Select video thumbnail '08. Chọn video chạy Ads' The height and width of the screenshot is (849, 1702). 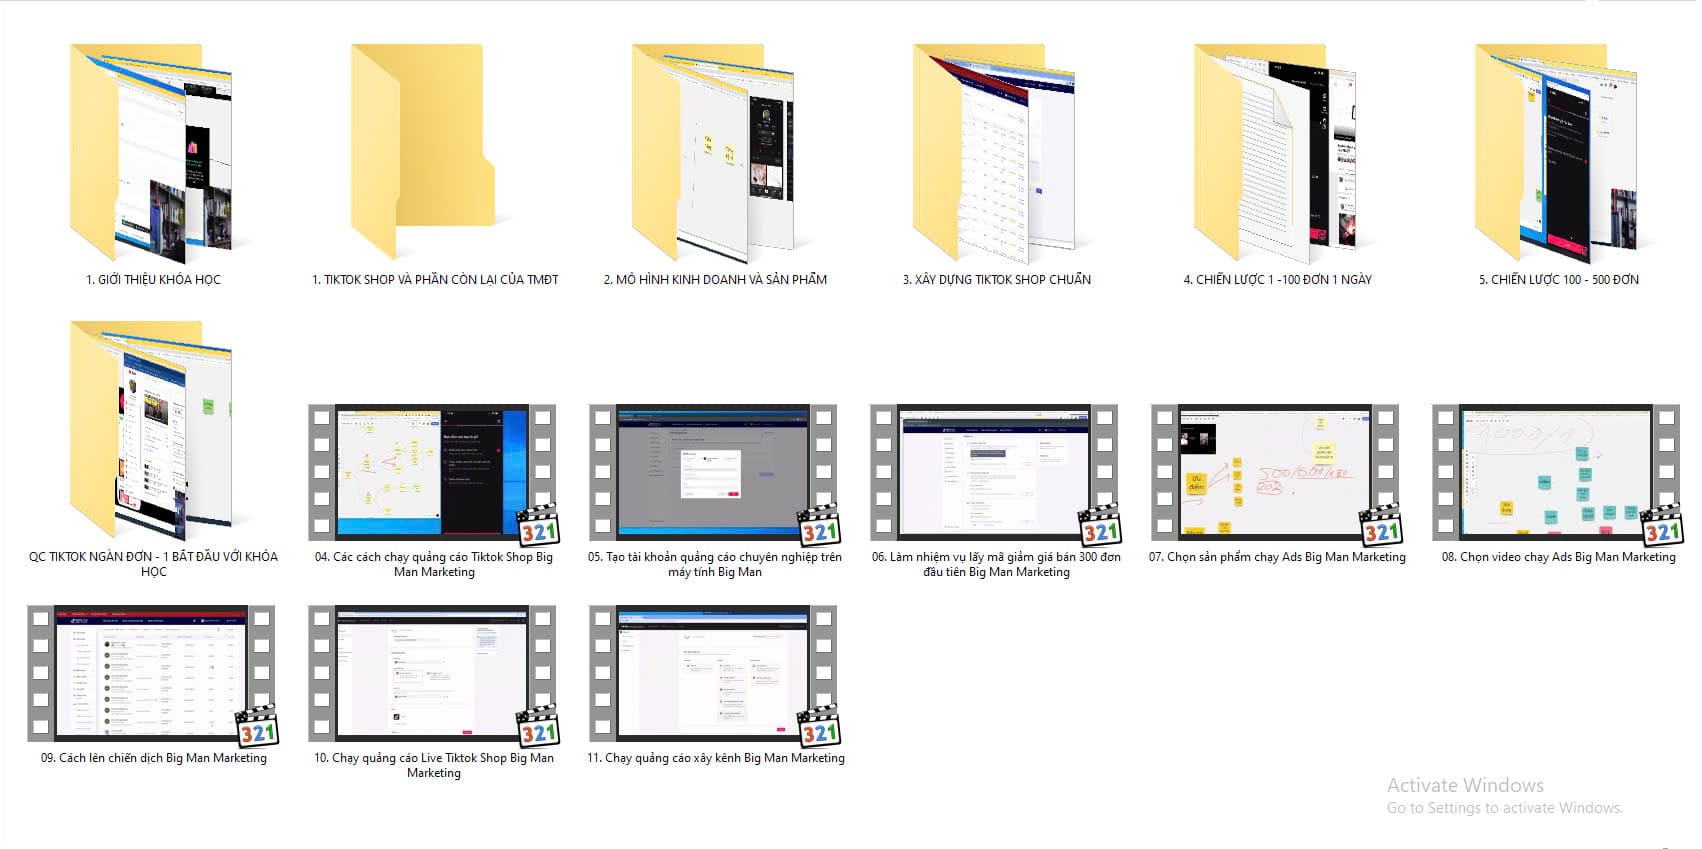tap(1557, 472)
